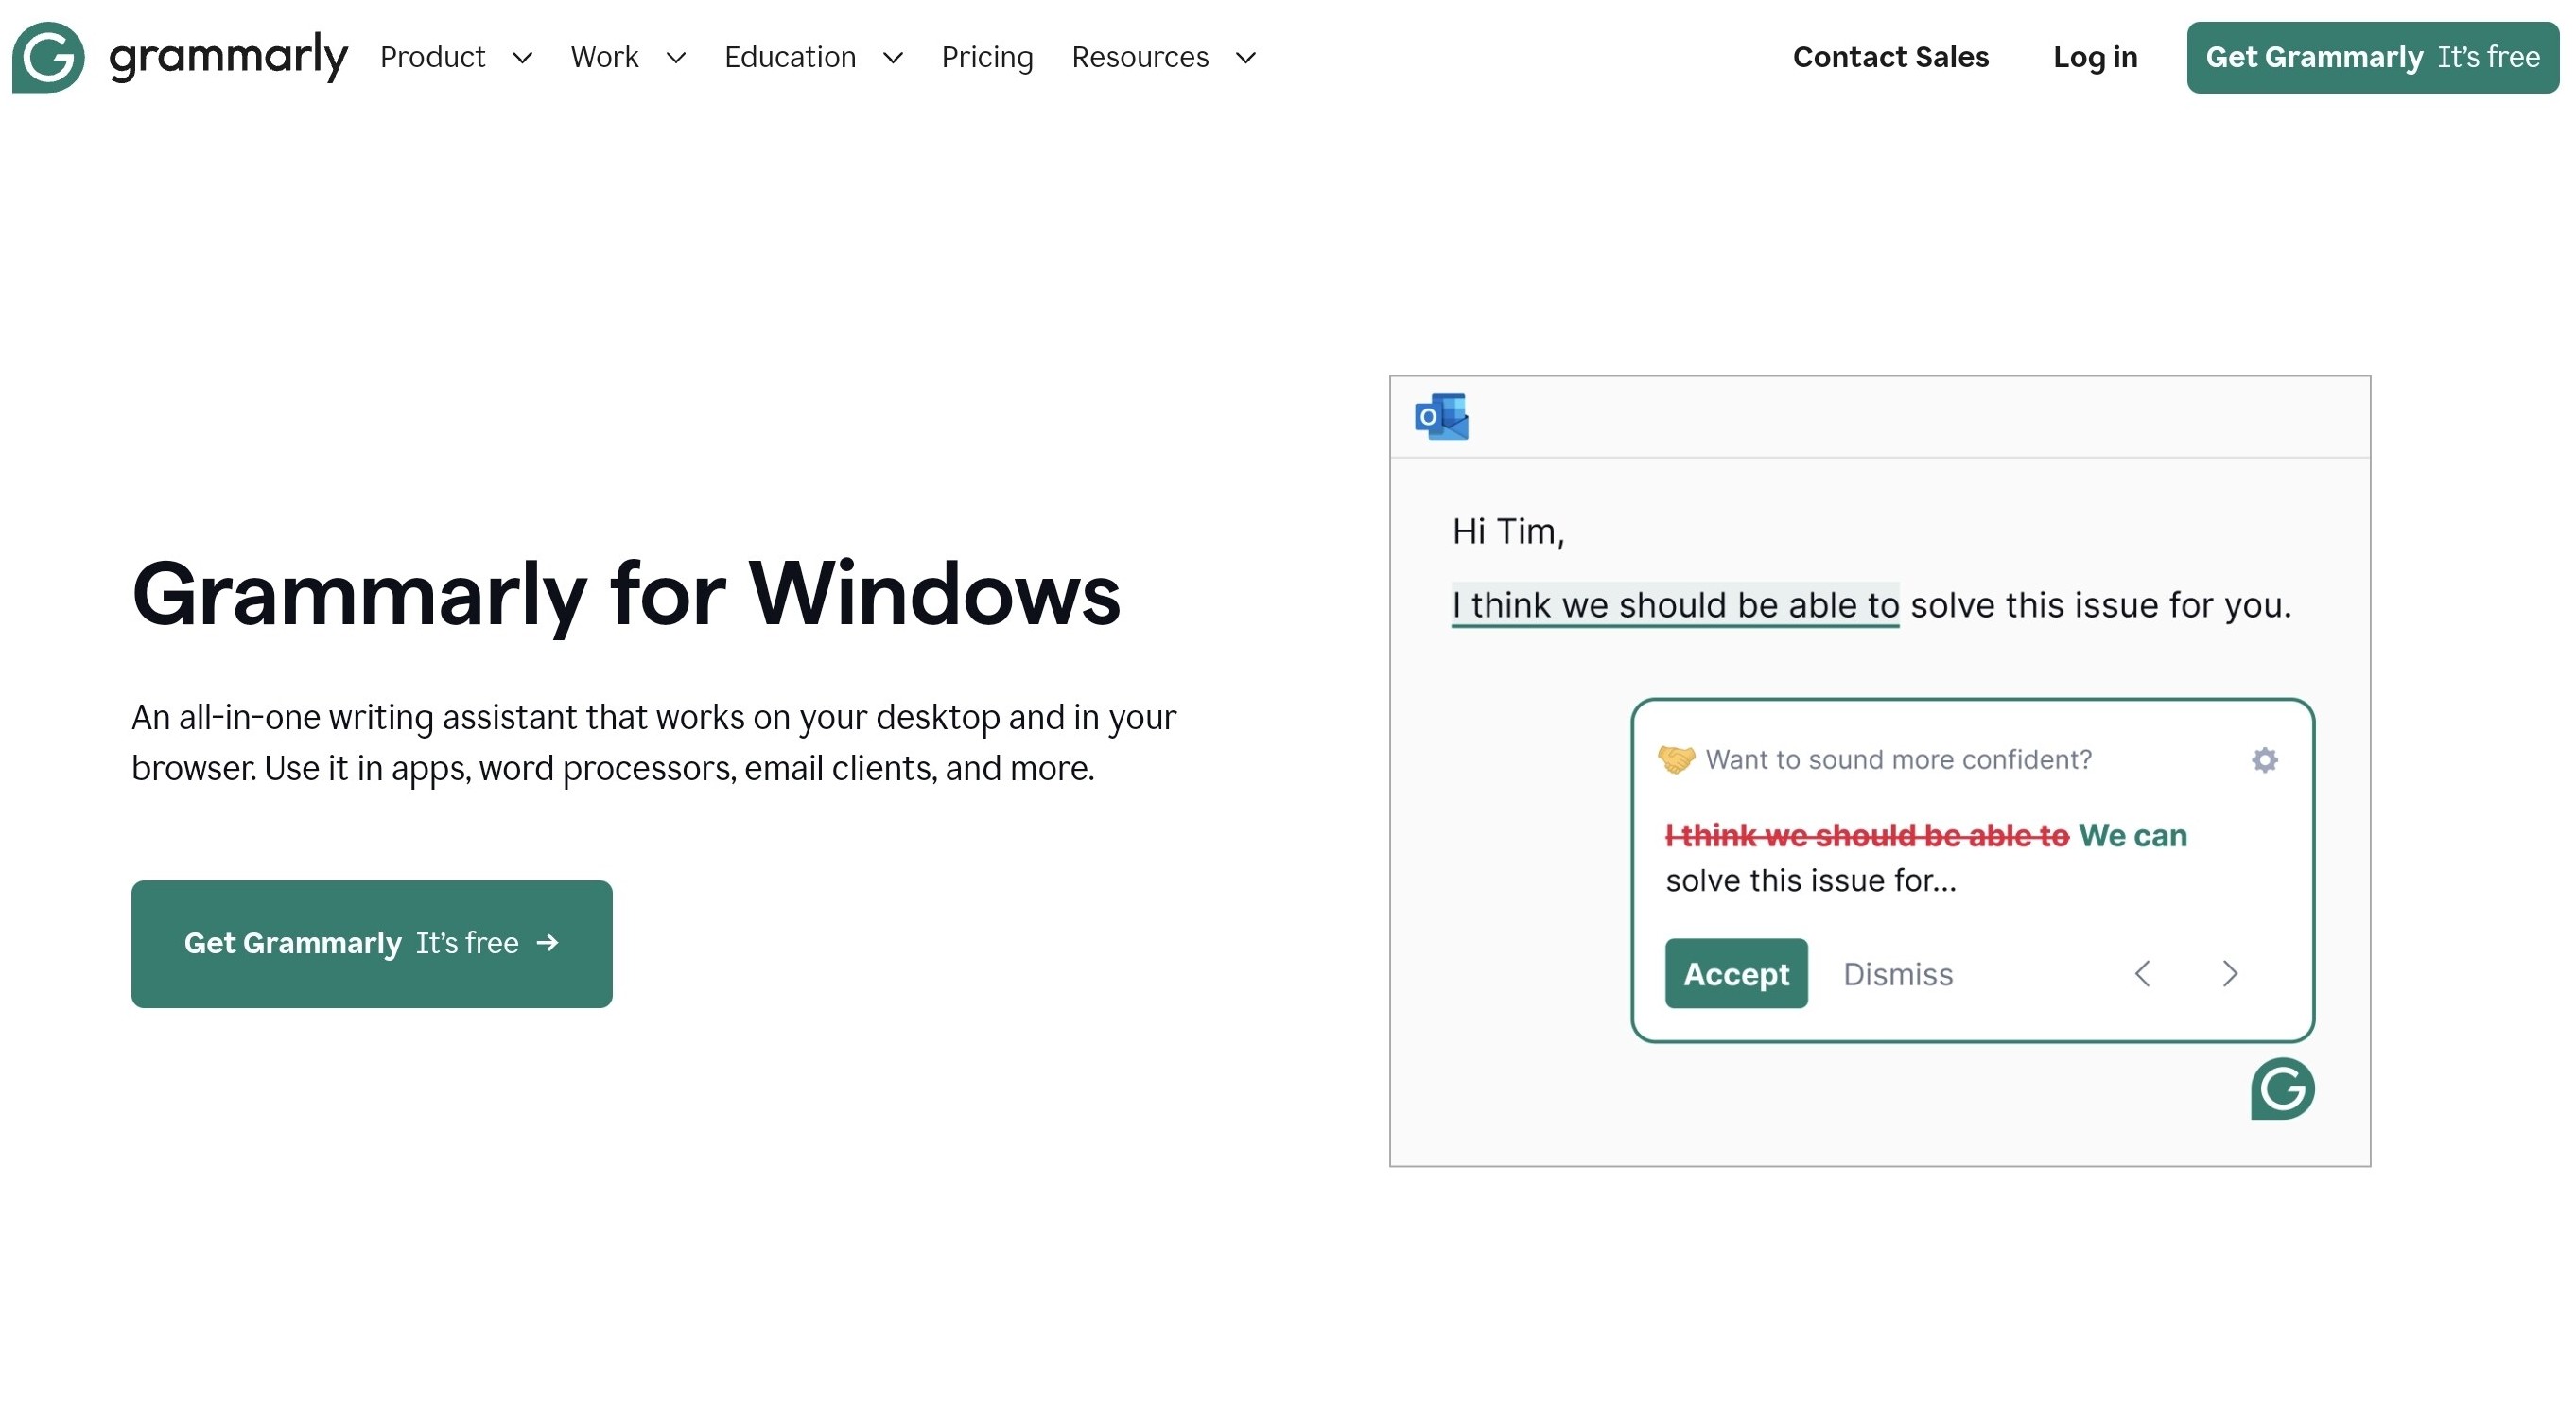This screenshot has width=2576, height=1411.
Task: Go to the previous suggestion arrow
Action: pos(2142,974)
